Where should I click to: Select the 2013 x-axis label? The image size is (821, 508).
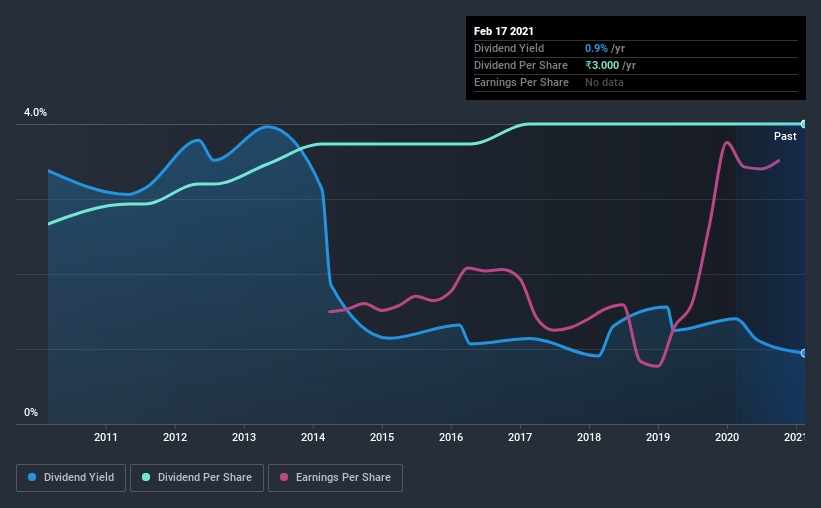click(244, 437)
